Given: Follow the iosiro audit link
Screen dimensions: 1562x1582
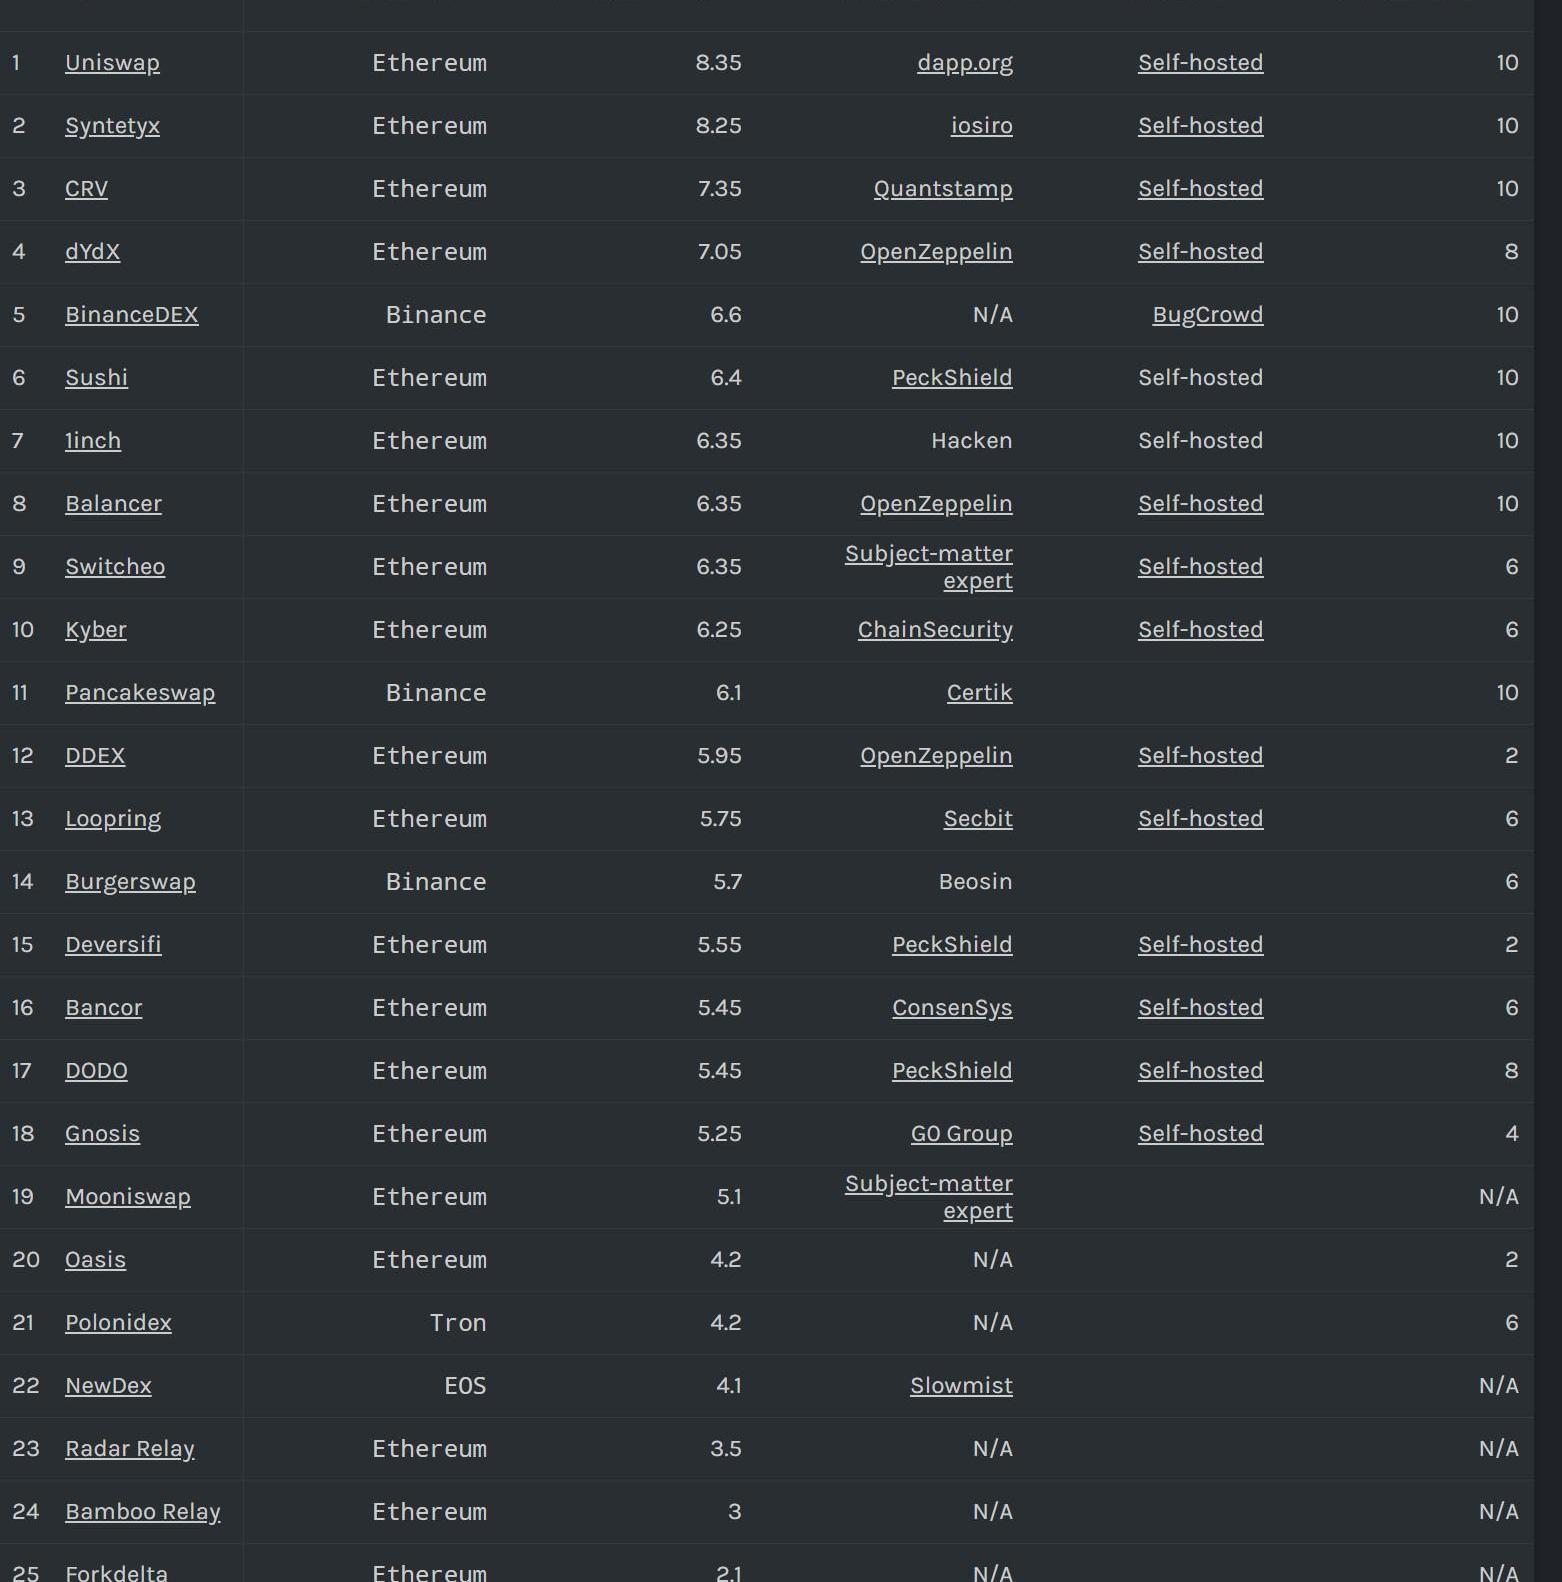Looking at the screenshot, I should [x=981, y=126].
